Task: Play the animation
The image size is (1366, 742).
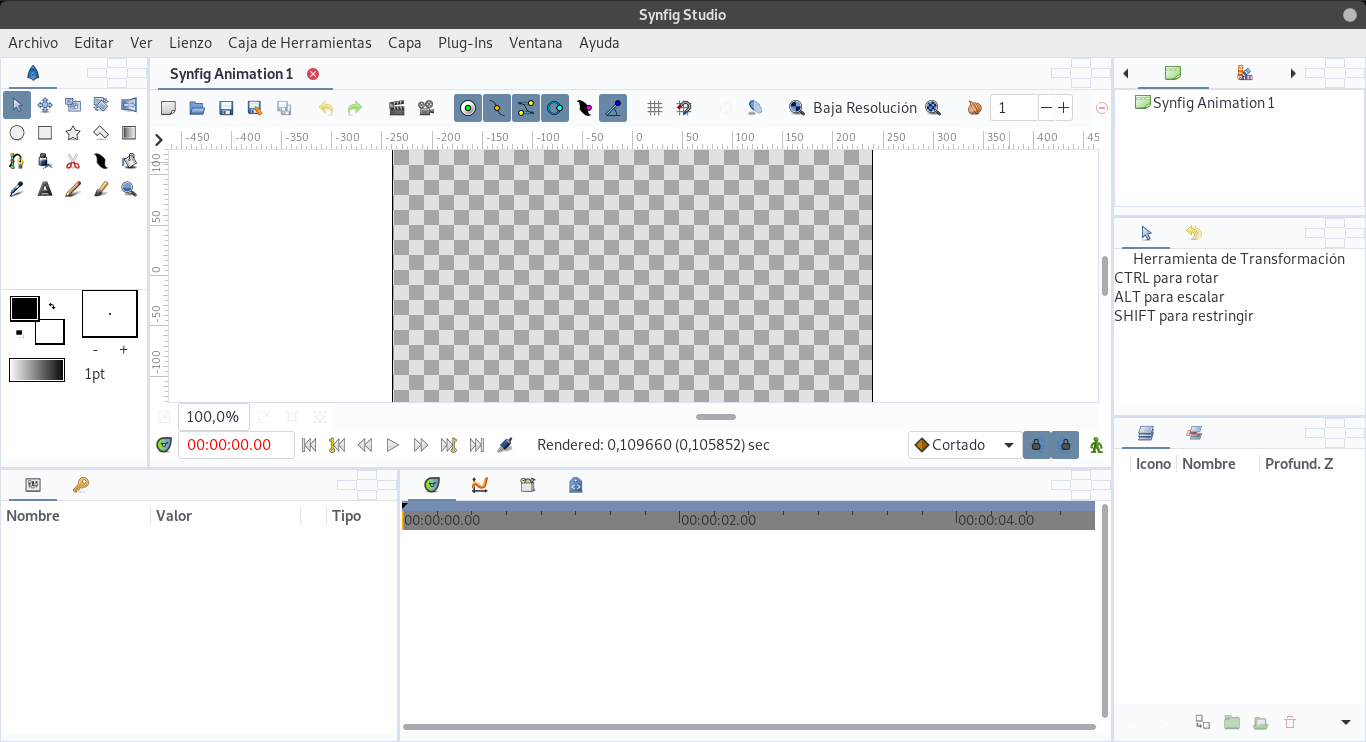Action: (393, 445)
